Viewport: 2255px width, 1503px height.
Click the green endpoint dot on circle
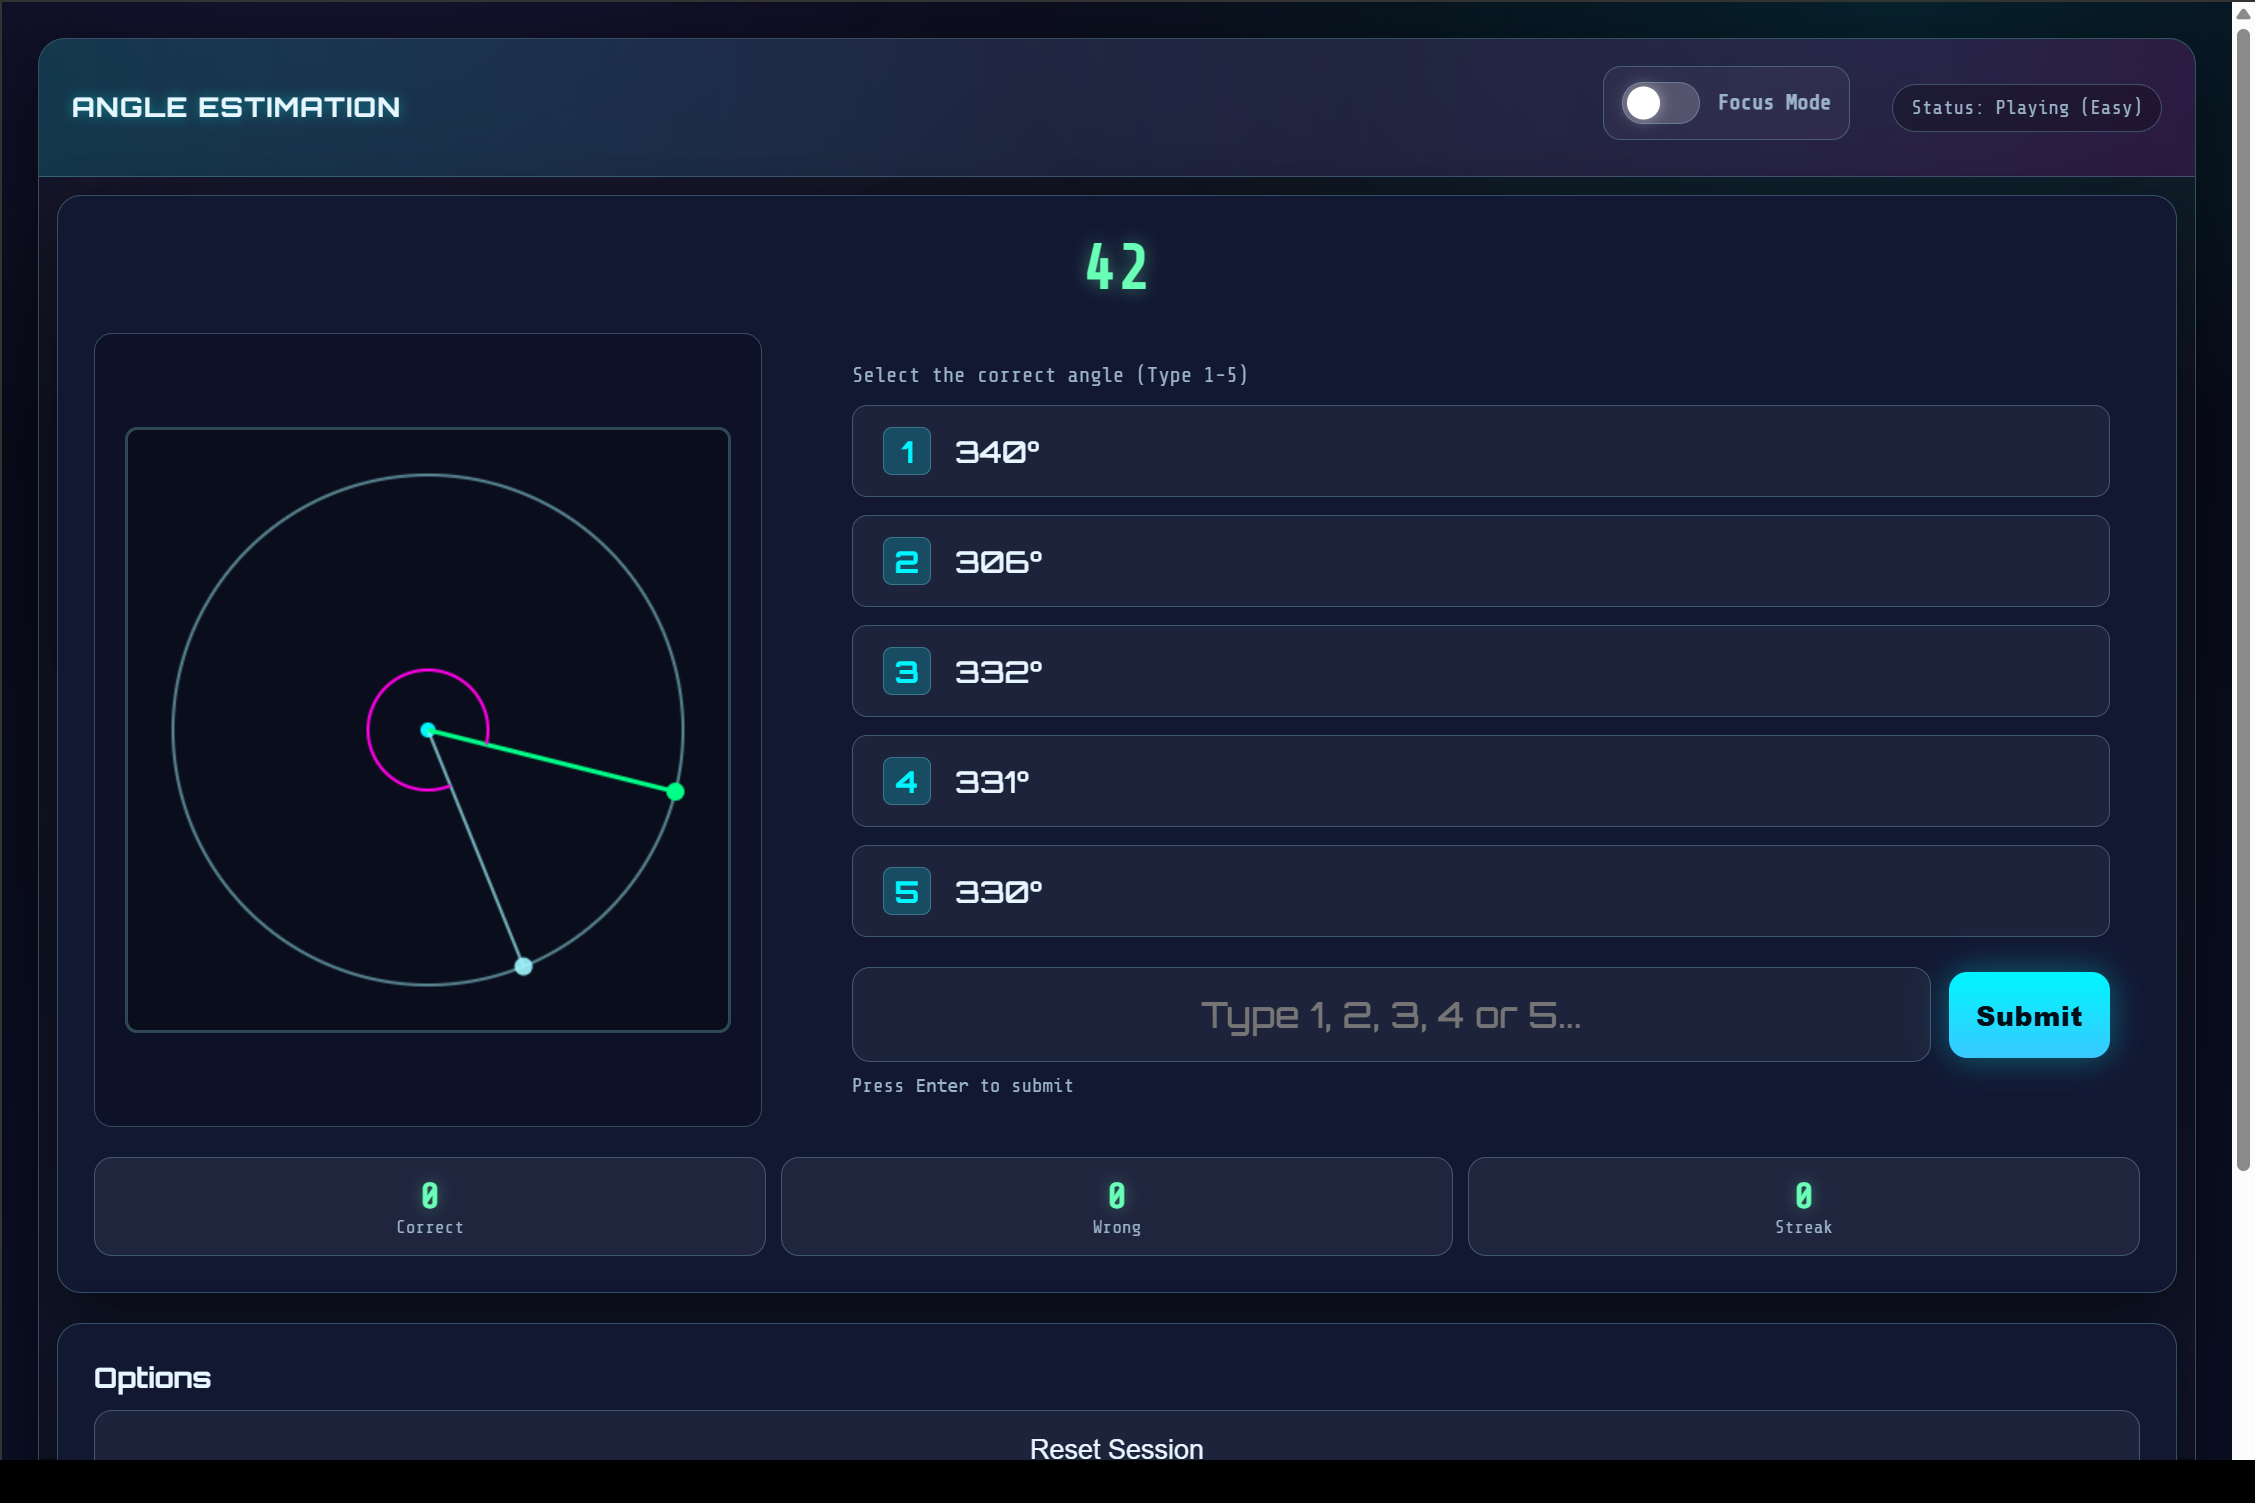click(676, 792)
